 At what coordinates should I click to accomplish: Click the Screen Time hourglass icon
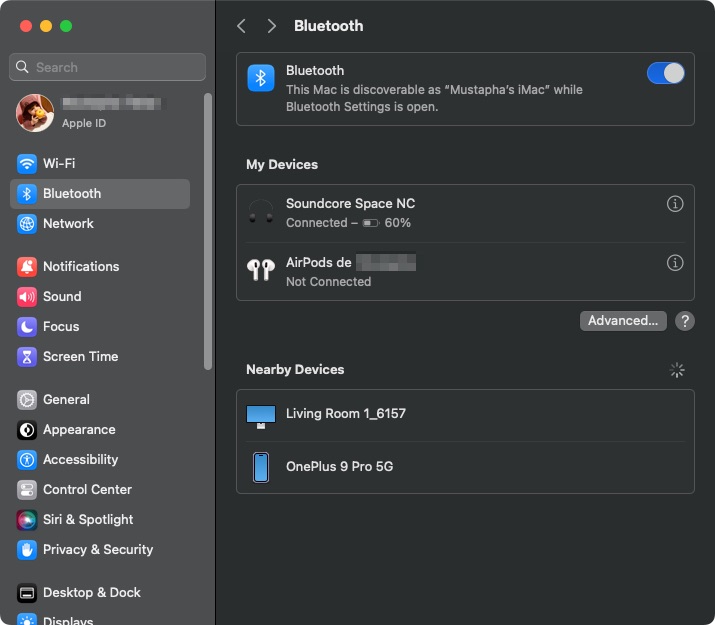[27, 356]
